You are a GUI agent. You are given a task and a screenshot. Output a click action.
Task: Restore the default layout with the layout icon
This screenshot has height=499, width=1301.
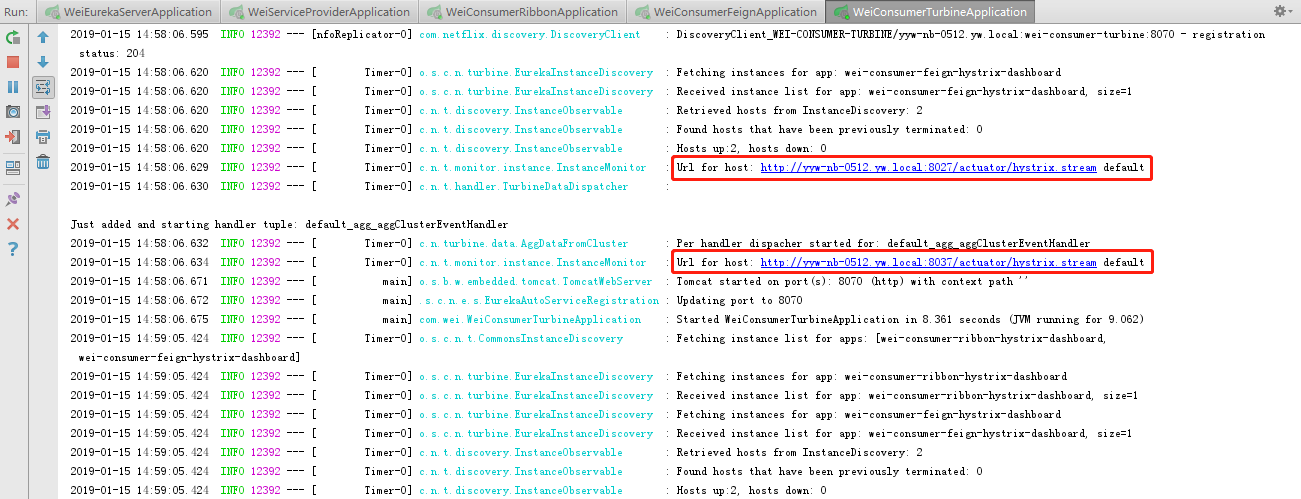click(x=13, y=167)
